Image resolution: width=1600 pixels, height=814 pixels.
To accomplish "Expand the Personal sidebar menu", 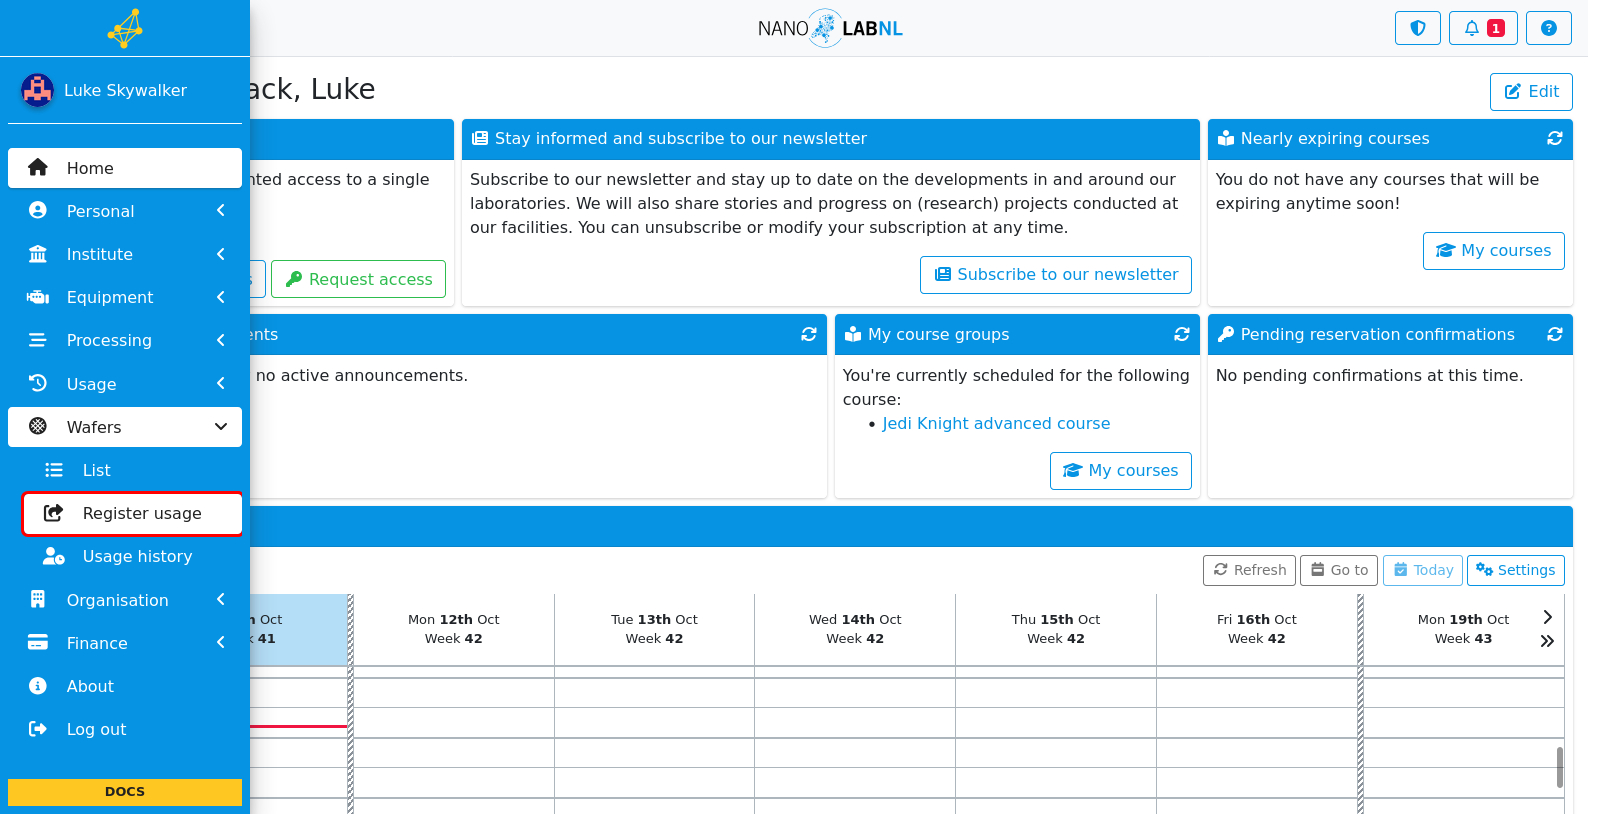I will pos(125,211).
